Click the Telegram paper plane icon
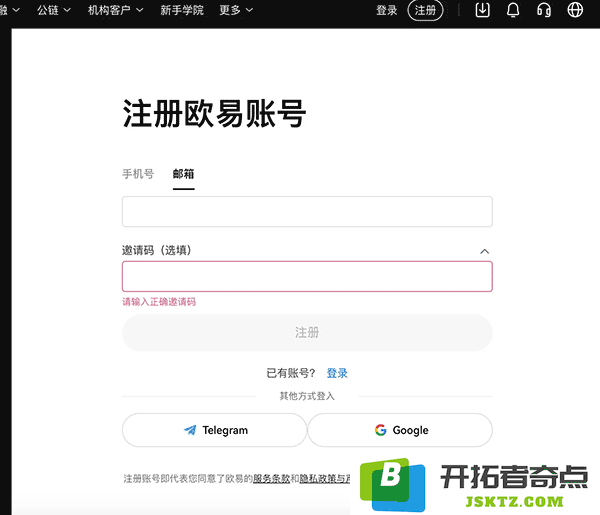Viewport: 600px width, 515px height. (x=190, y=430)
